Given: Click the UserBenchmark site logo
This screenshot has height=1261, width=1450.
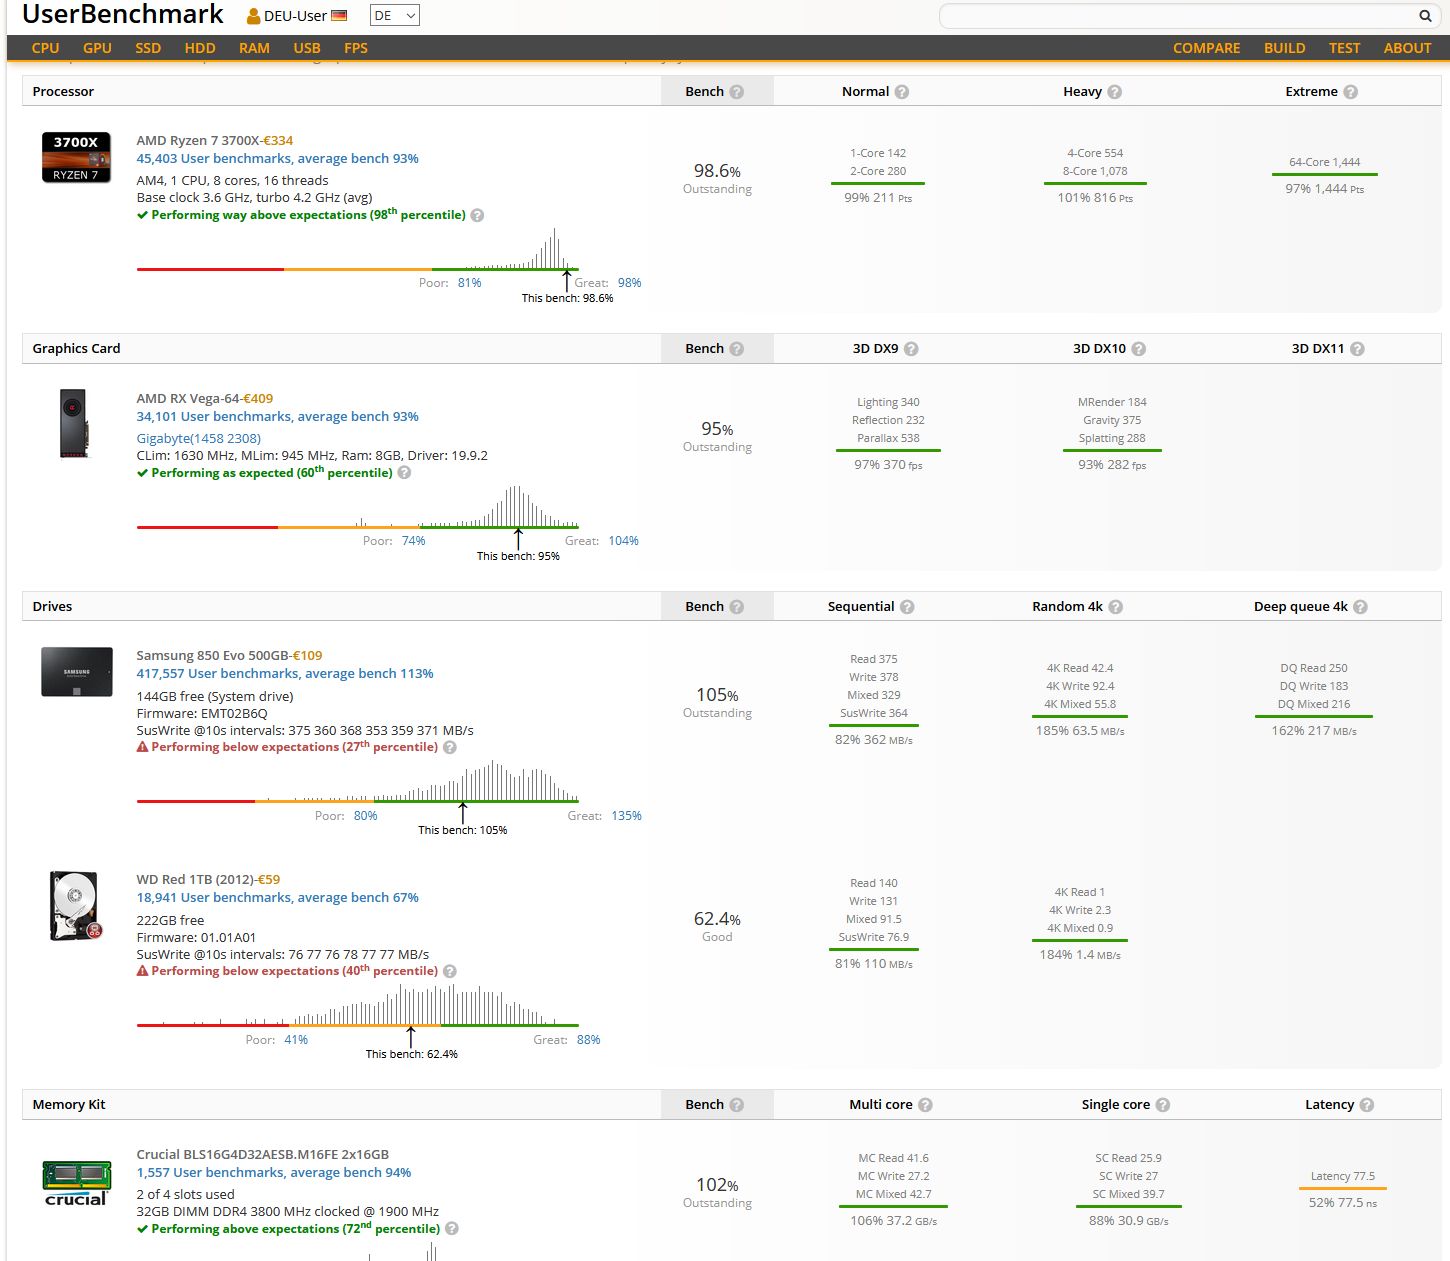Looking at the screenshot, I should pyautogui.click(x=122, y=15).
